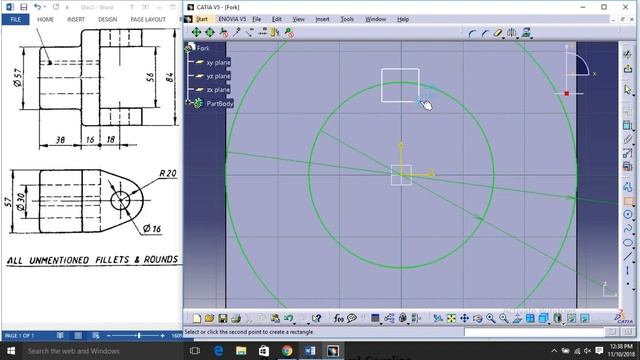
Task: Select the Circle sketch tool
Action: pyautogui.click(x=628, y=214)
